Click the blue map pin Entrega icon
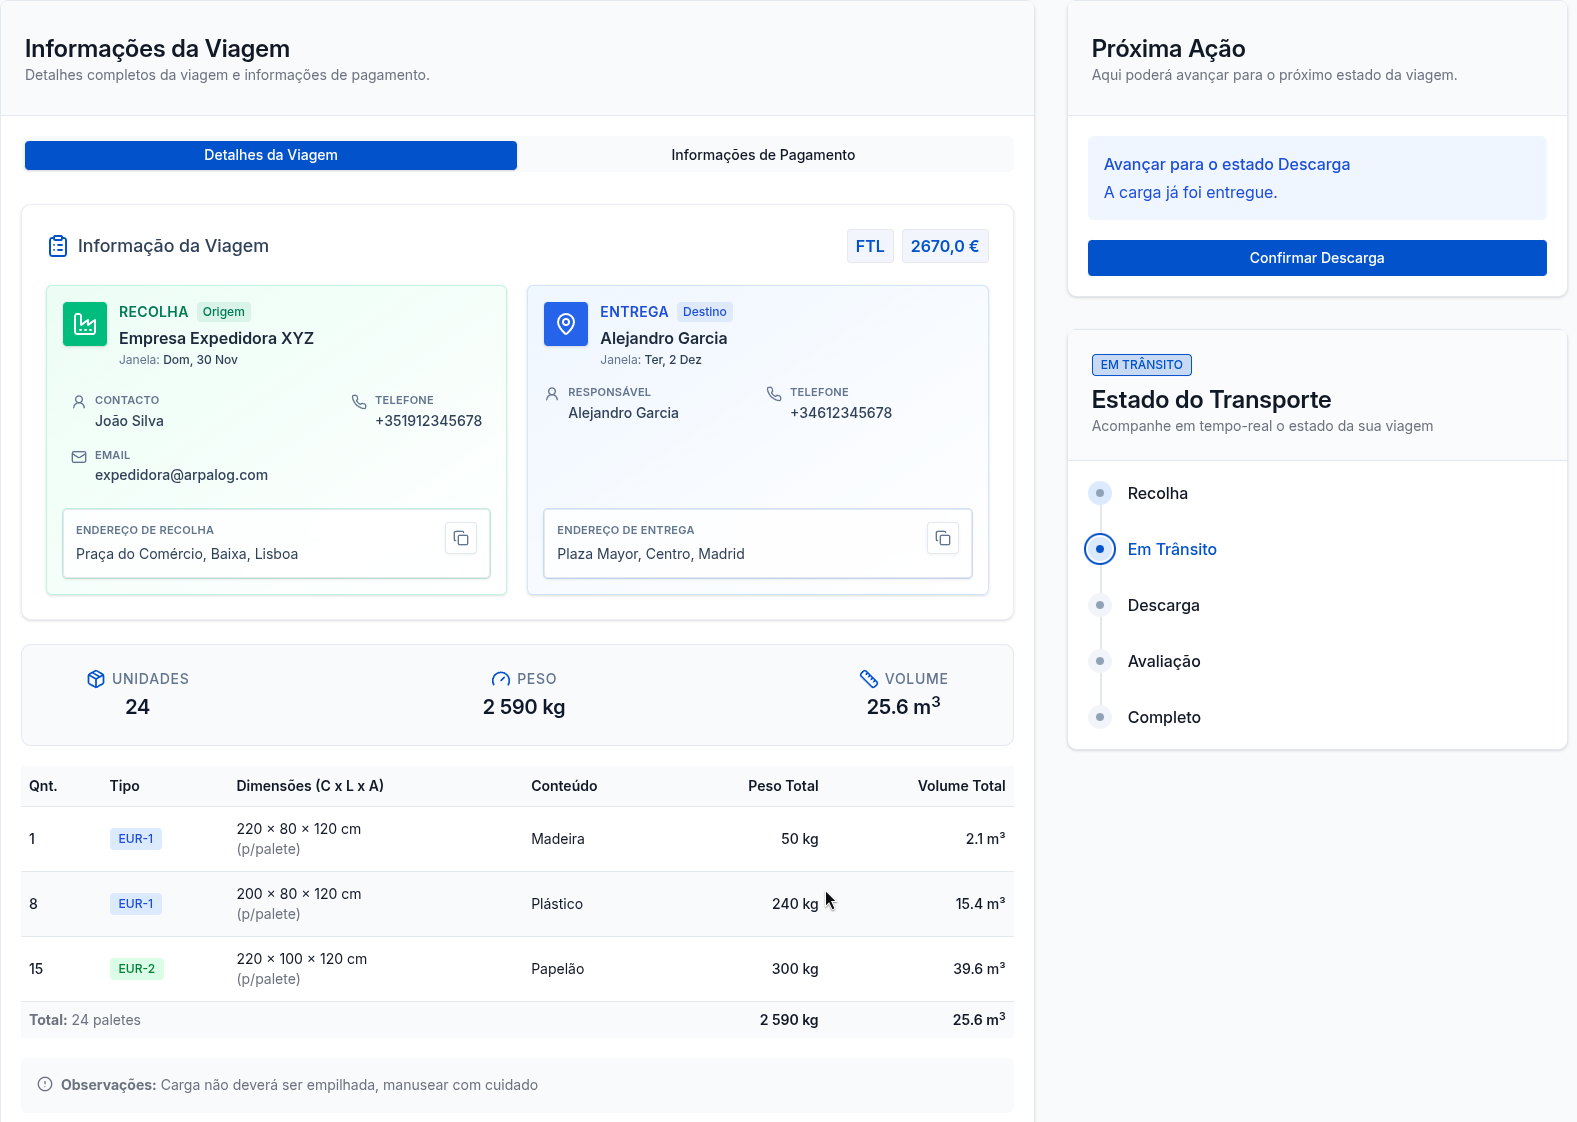Viewport: 1577px width, 1122px height. (x=566, y=324)
